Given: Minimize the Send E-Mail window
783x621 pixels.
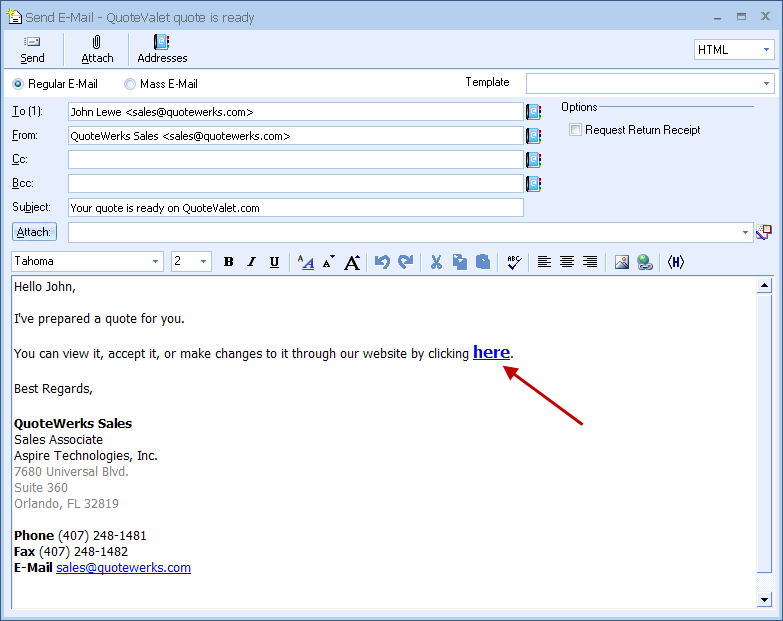Looking at the screenshot, I should click(718, 17).
